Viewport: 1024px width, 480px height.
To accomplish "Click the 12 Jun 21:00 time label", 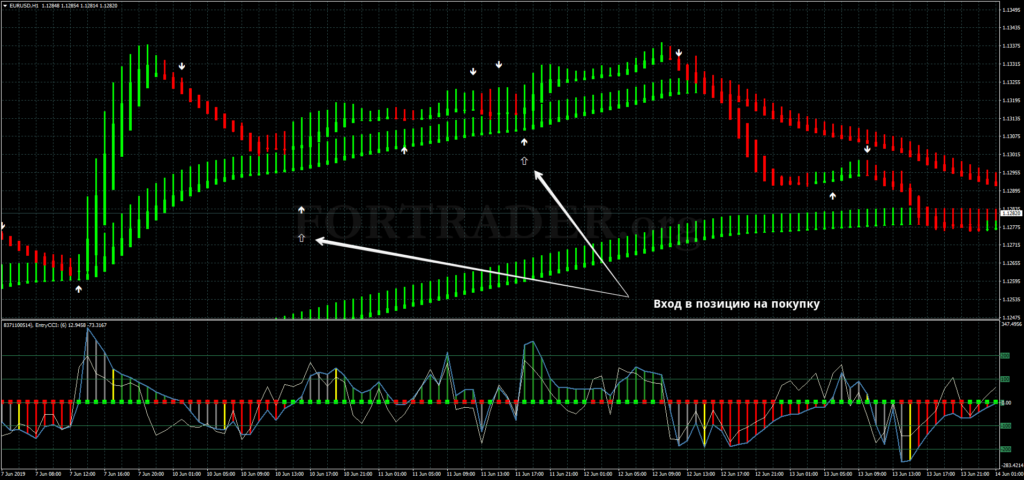I will coord(769,474).
